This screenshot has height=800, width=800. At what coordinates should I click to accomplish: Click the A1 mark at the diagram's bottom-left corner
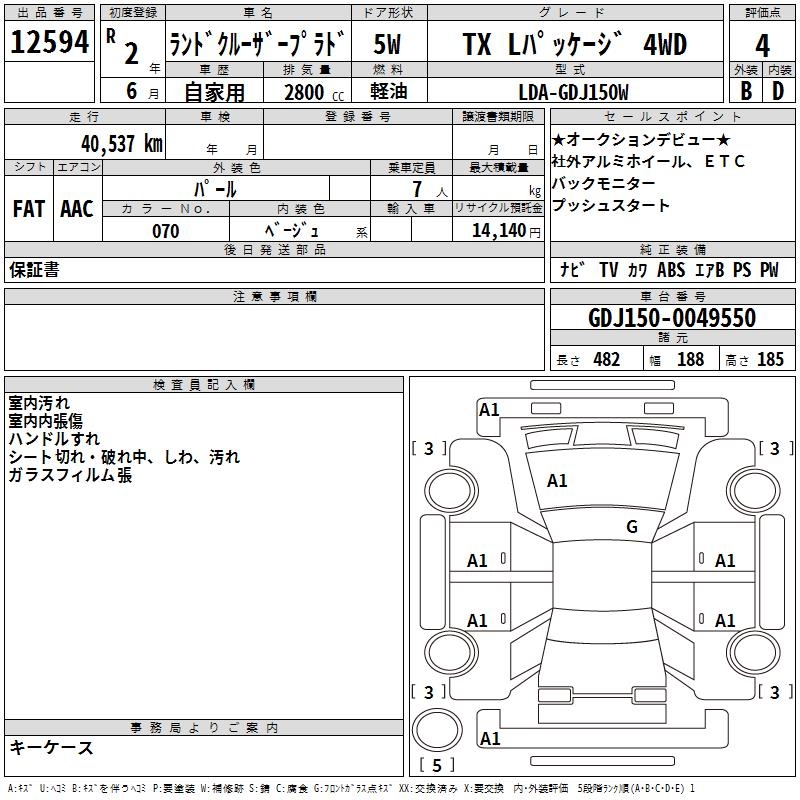point(489,739)
